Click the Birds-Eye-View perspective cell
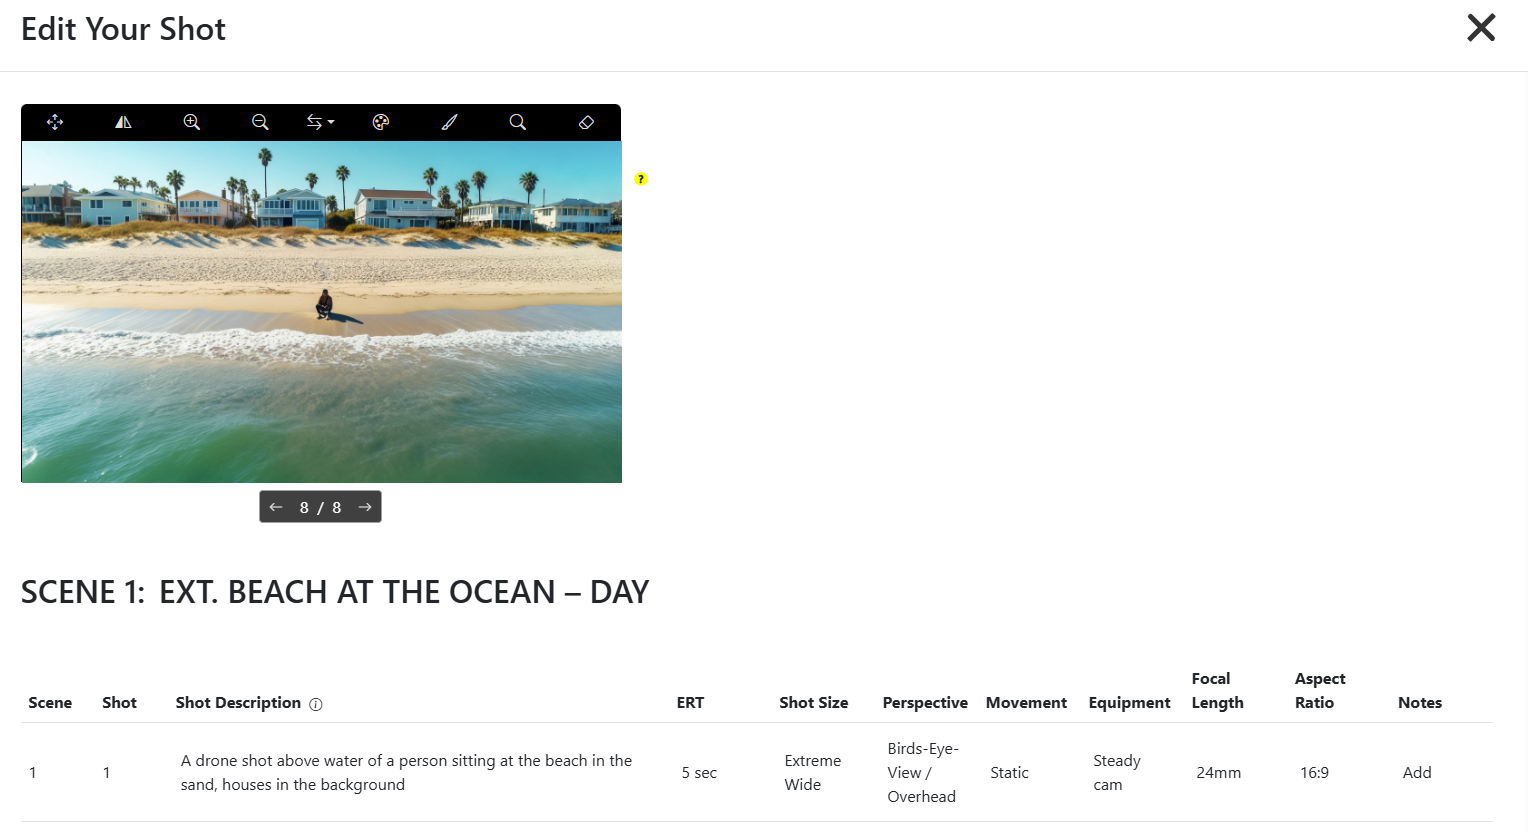The image size is (1528, 832). [x=922, y=772]
